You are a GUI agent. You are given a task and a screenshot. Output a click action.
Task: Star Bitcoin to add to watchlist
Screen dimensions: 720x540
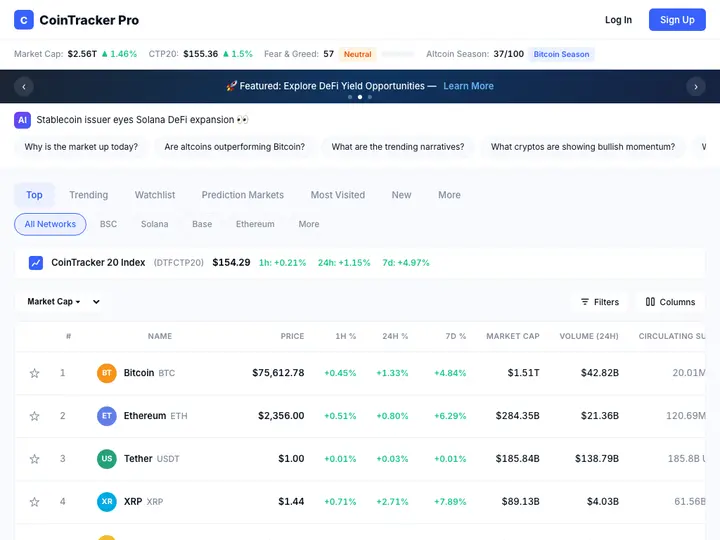34,373
